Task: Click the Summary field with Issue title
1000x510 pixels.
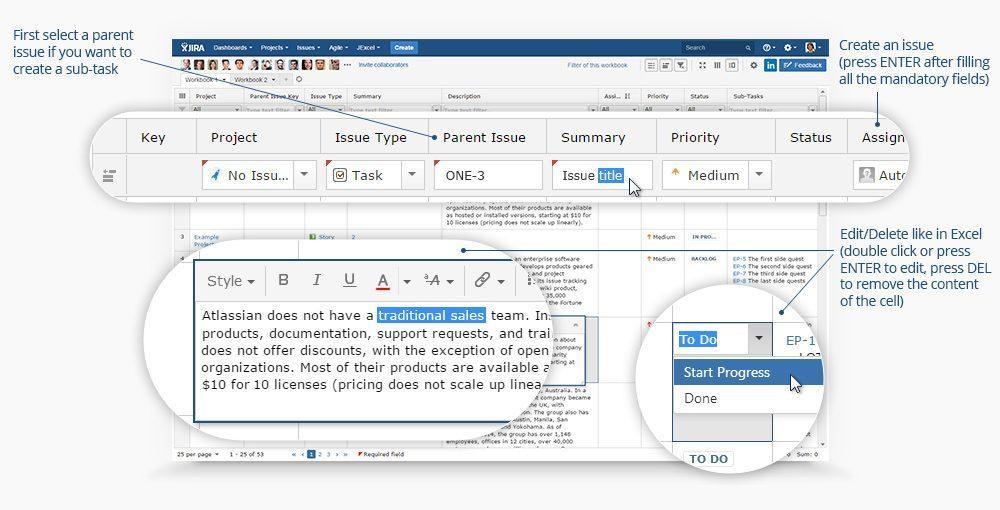Action: 602,175
